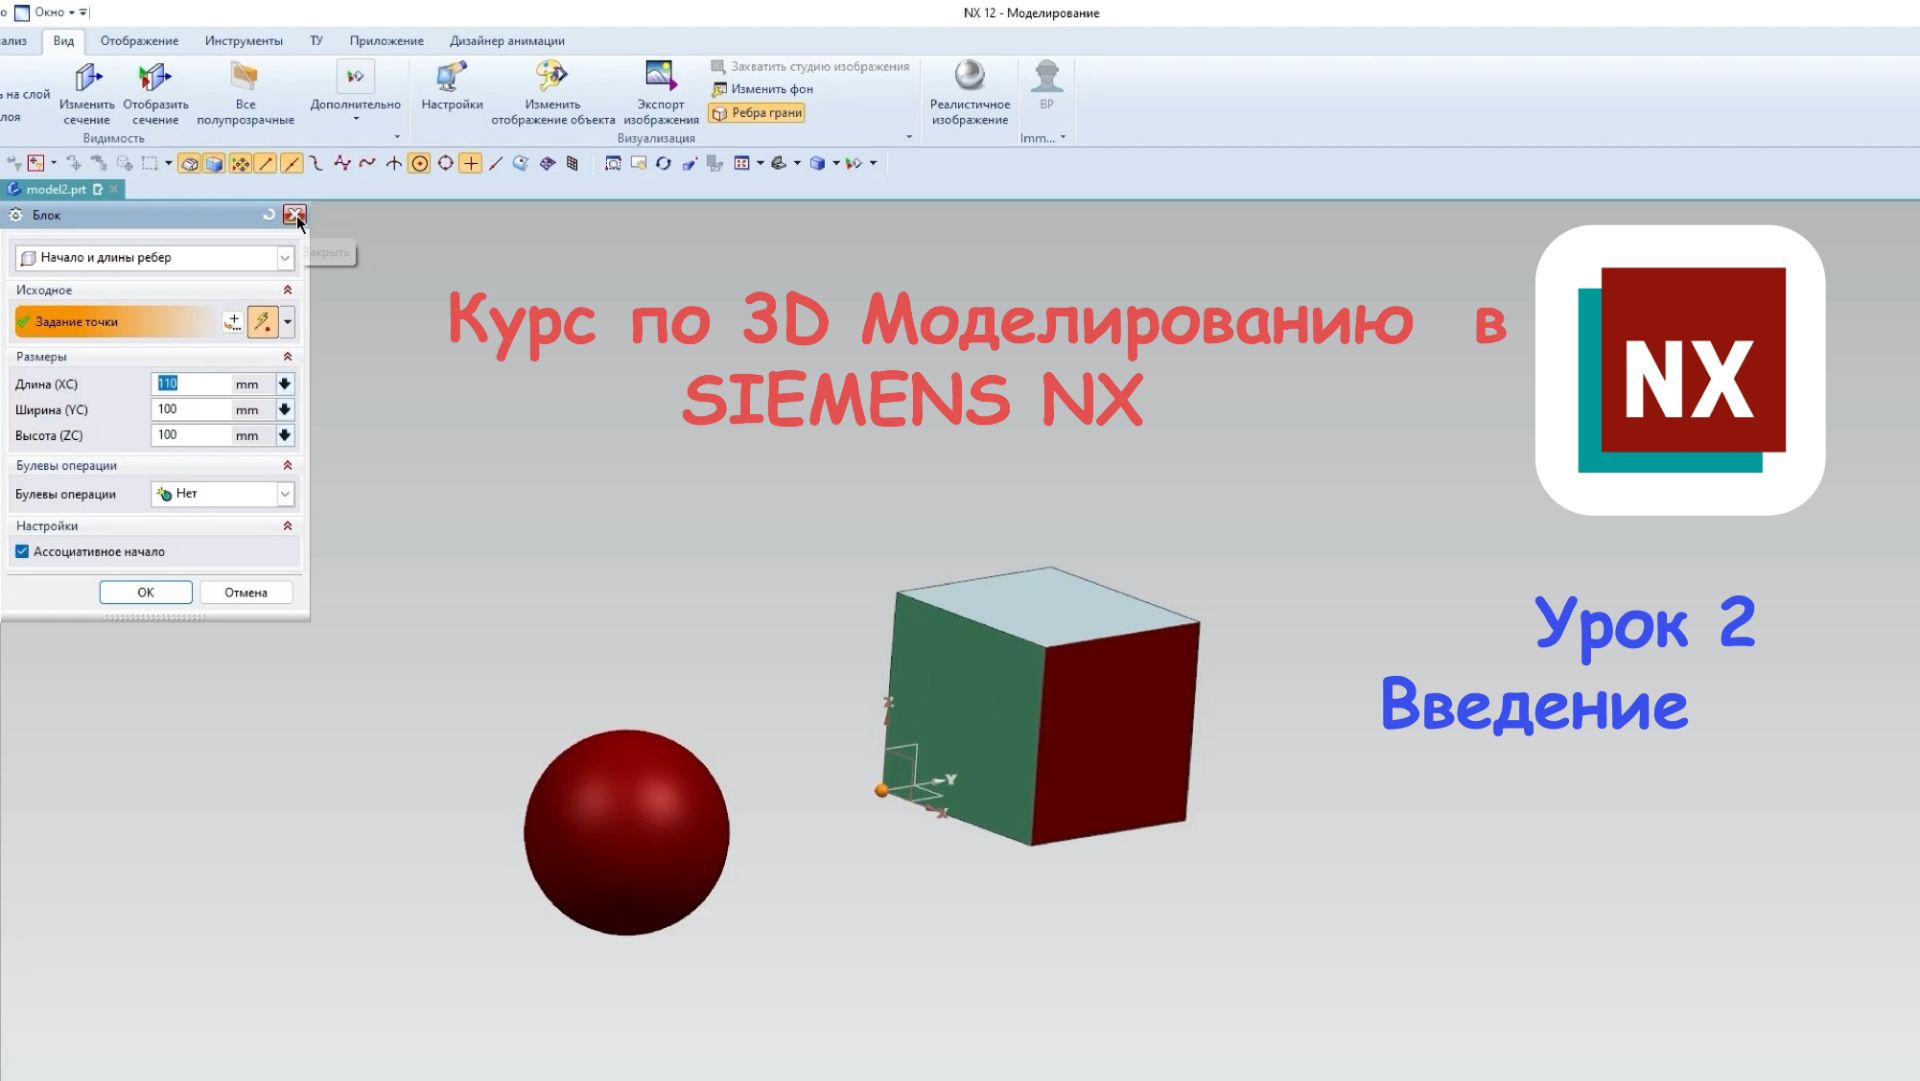Click the Отобразить сечение ribbon icon

coord(155,77)
